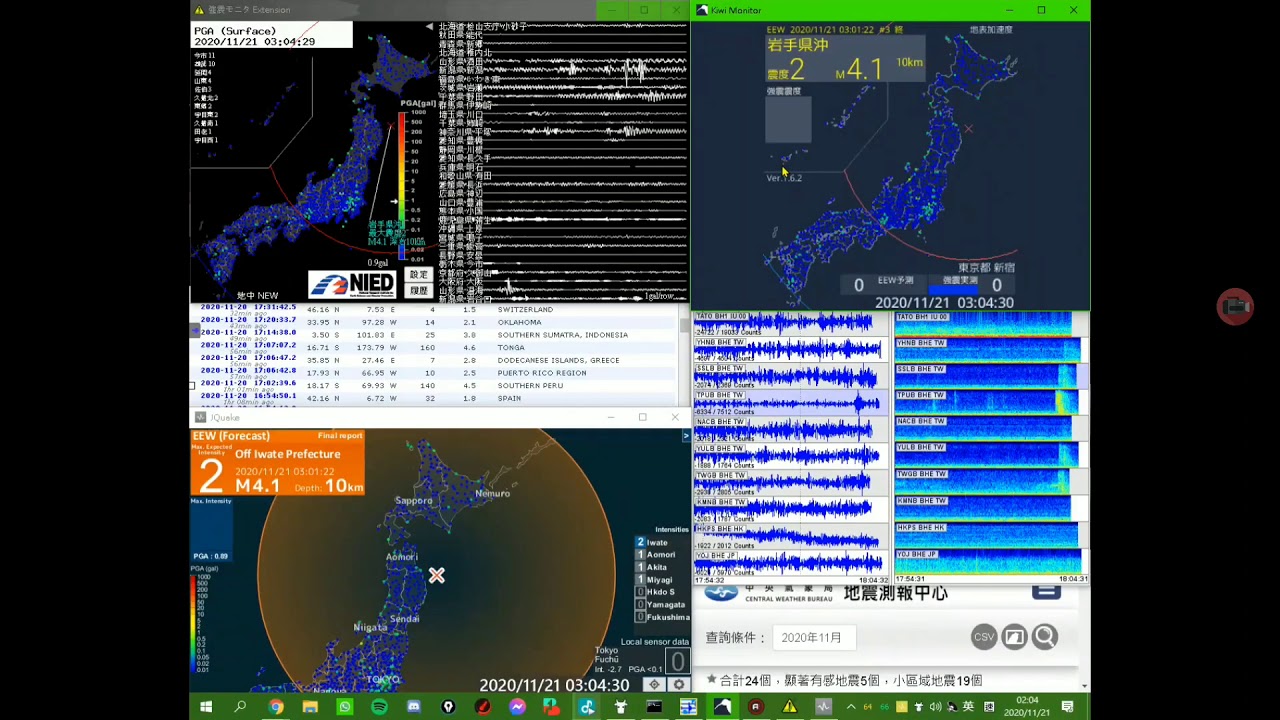The height and width of the screenshot is (720, 1280).
Task: Click the 2020年11月 query condition field
Action: click(x=812, y=637)
